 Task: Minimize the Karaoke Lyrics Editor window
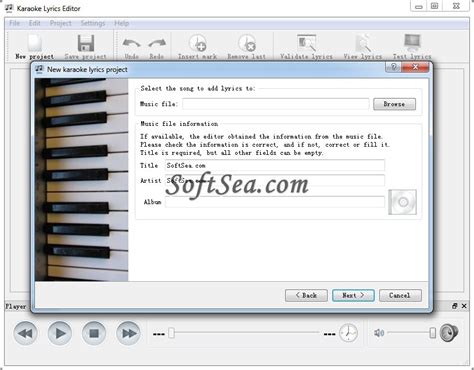pos(419,6)
